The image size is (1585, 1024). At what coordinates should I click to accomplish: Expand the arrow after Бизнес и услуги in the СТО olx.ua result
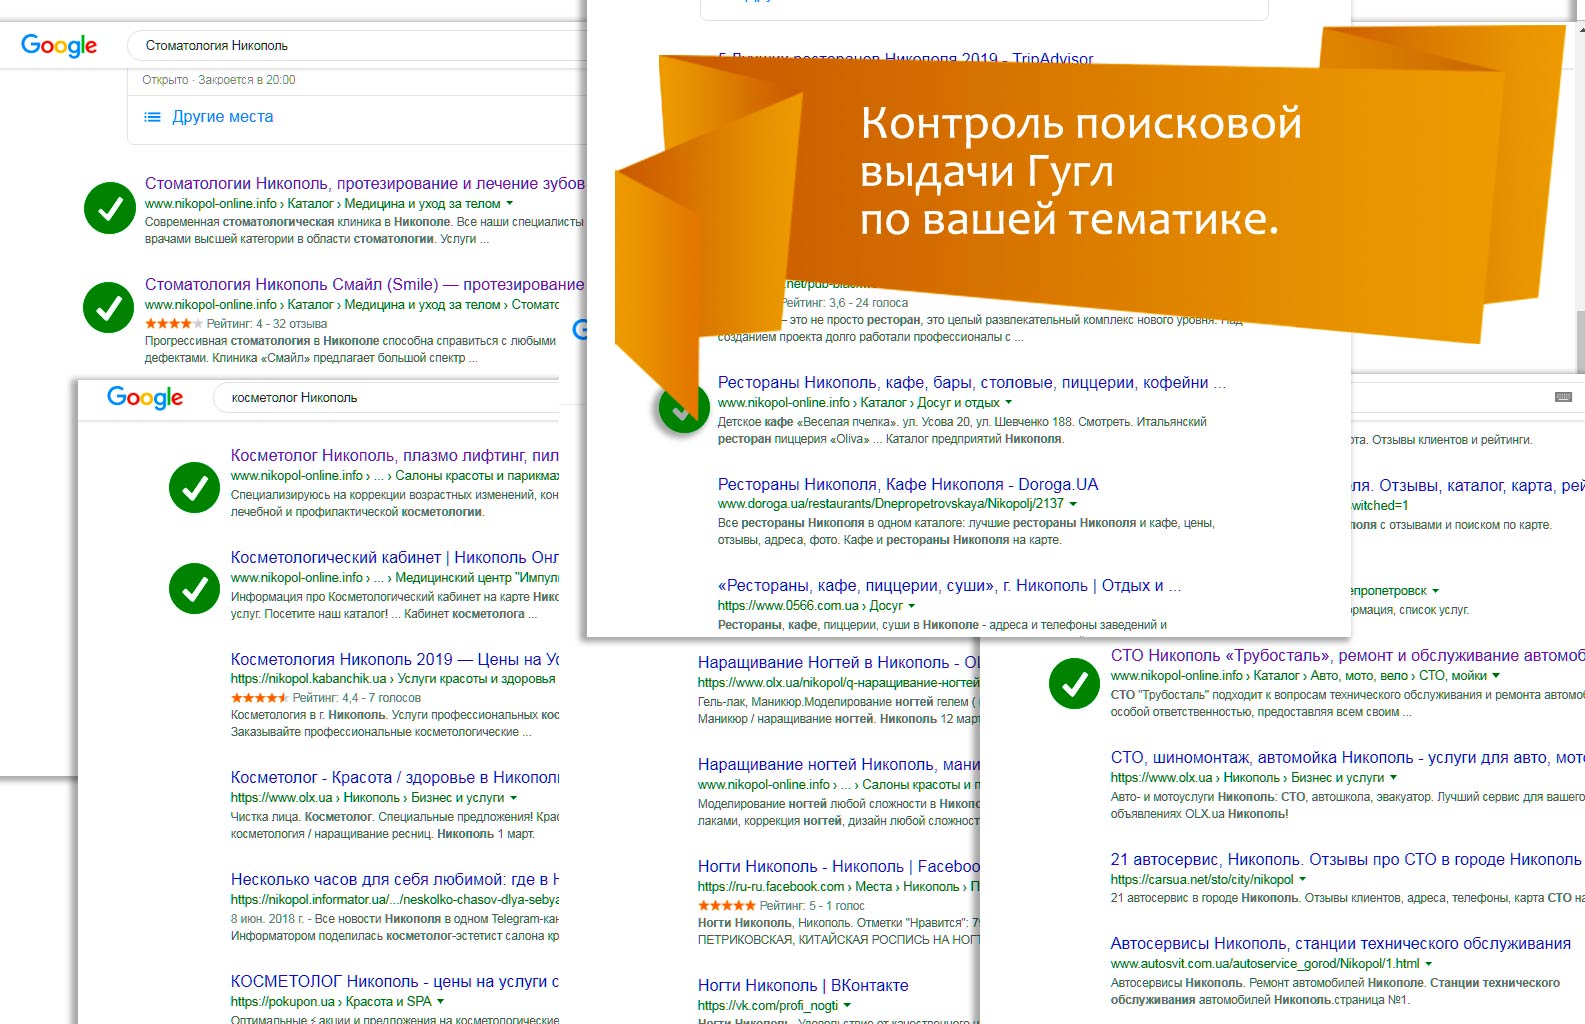(x=1393, y=778)
